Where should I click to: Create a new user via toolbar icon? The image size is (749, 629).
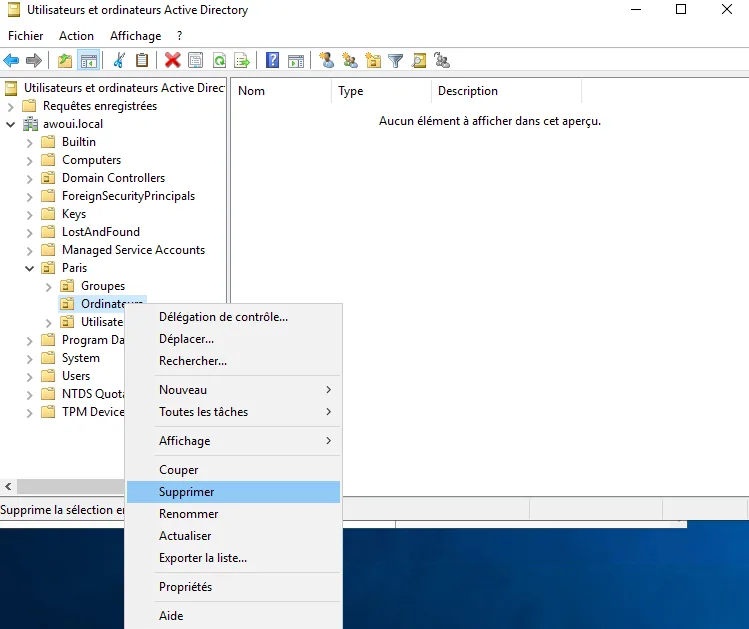click(327, 61)
